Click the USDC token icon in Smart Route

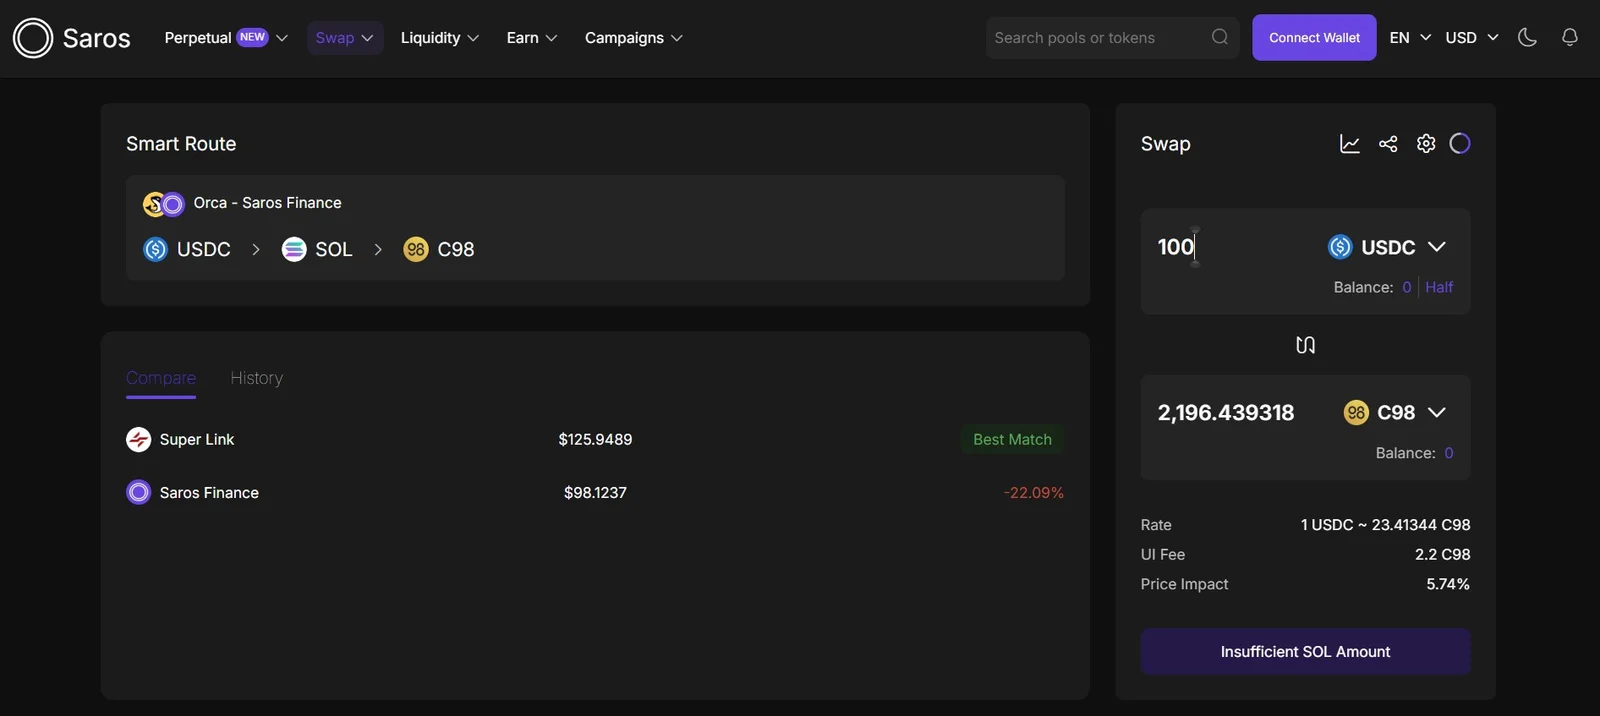[155, 249]
